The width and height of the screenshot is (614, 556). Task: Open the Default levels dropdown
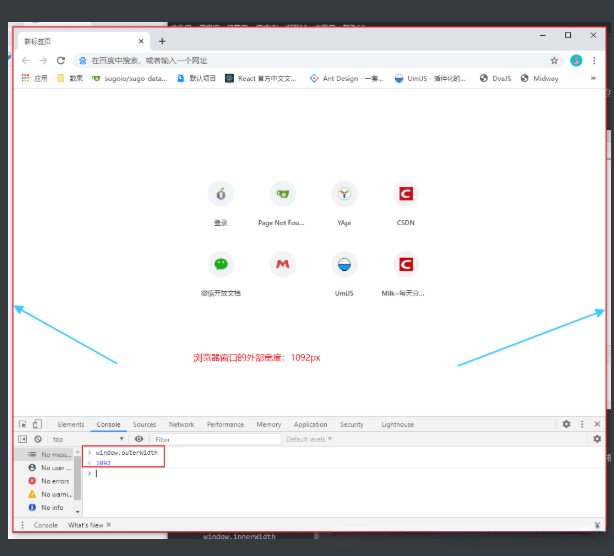309,439
